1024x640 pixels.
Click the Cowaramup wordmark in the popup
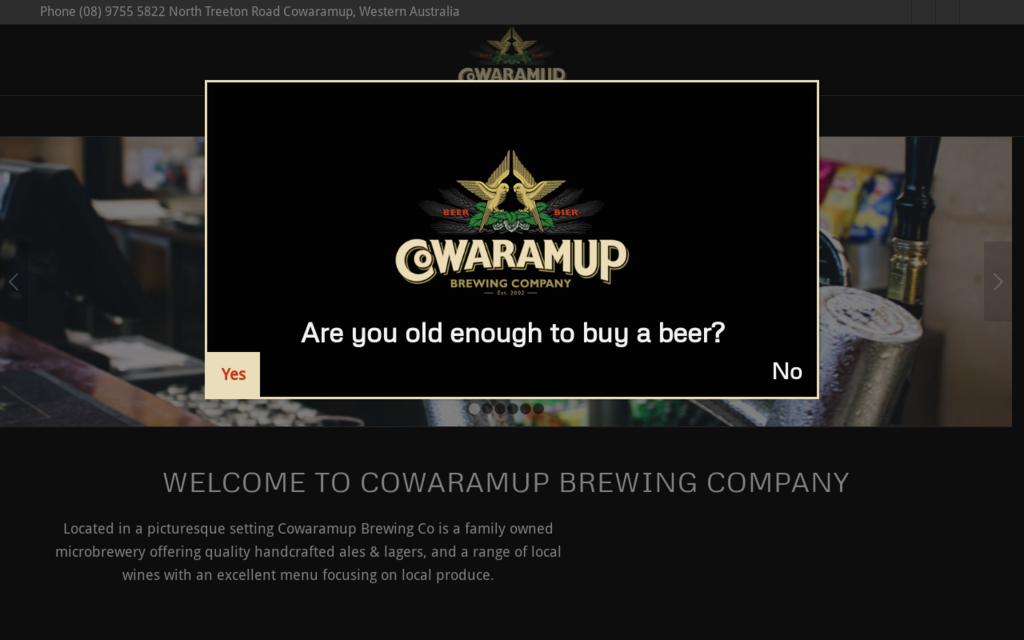coord(511,261)
